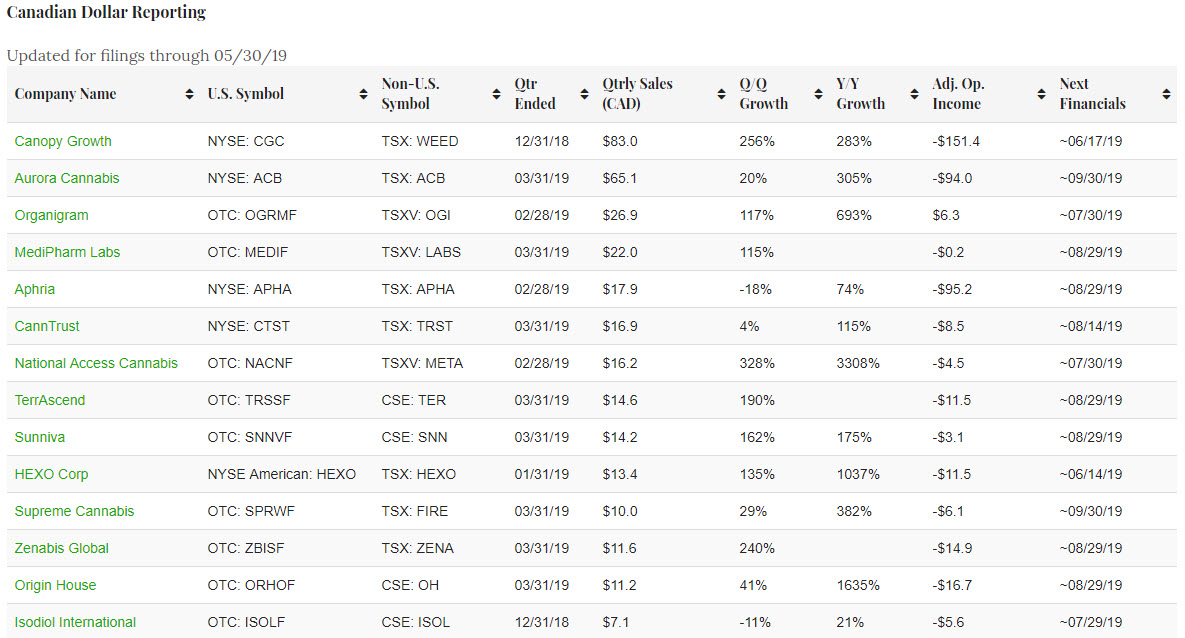Select the CannTrust link

click(x=47, y=326)
